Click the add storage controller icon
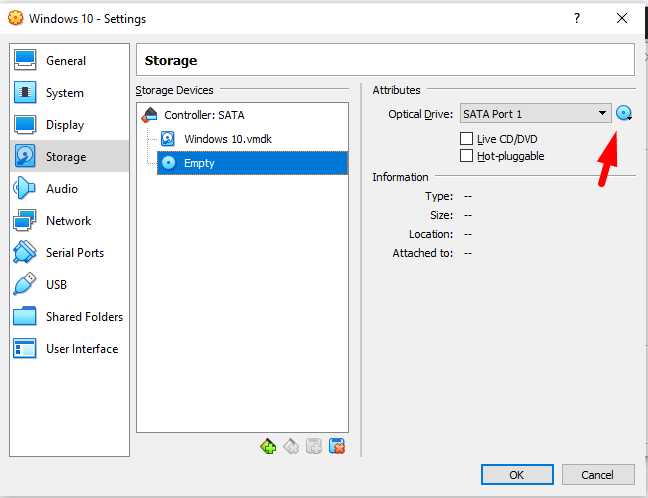648x498 pixels. pyautogui.click(x=267, y=446)
